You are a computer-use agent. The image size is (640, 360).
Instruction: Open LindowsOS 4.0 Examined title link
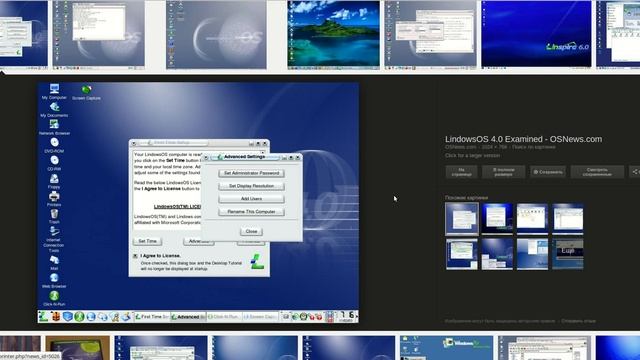(523, 139)
